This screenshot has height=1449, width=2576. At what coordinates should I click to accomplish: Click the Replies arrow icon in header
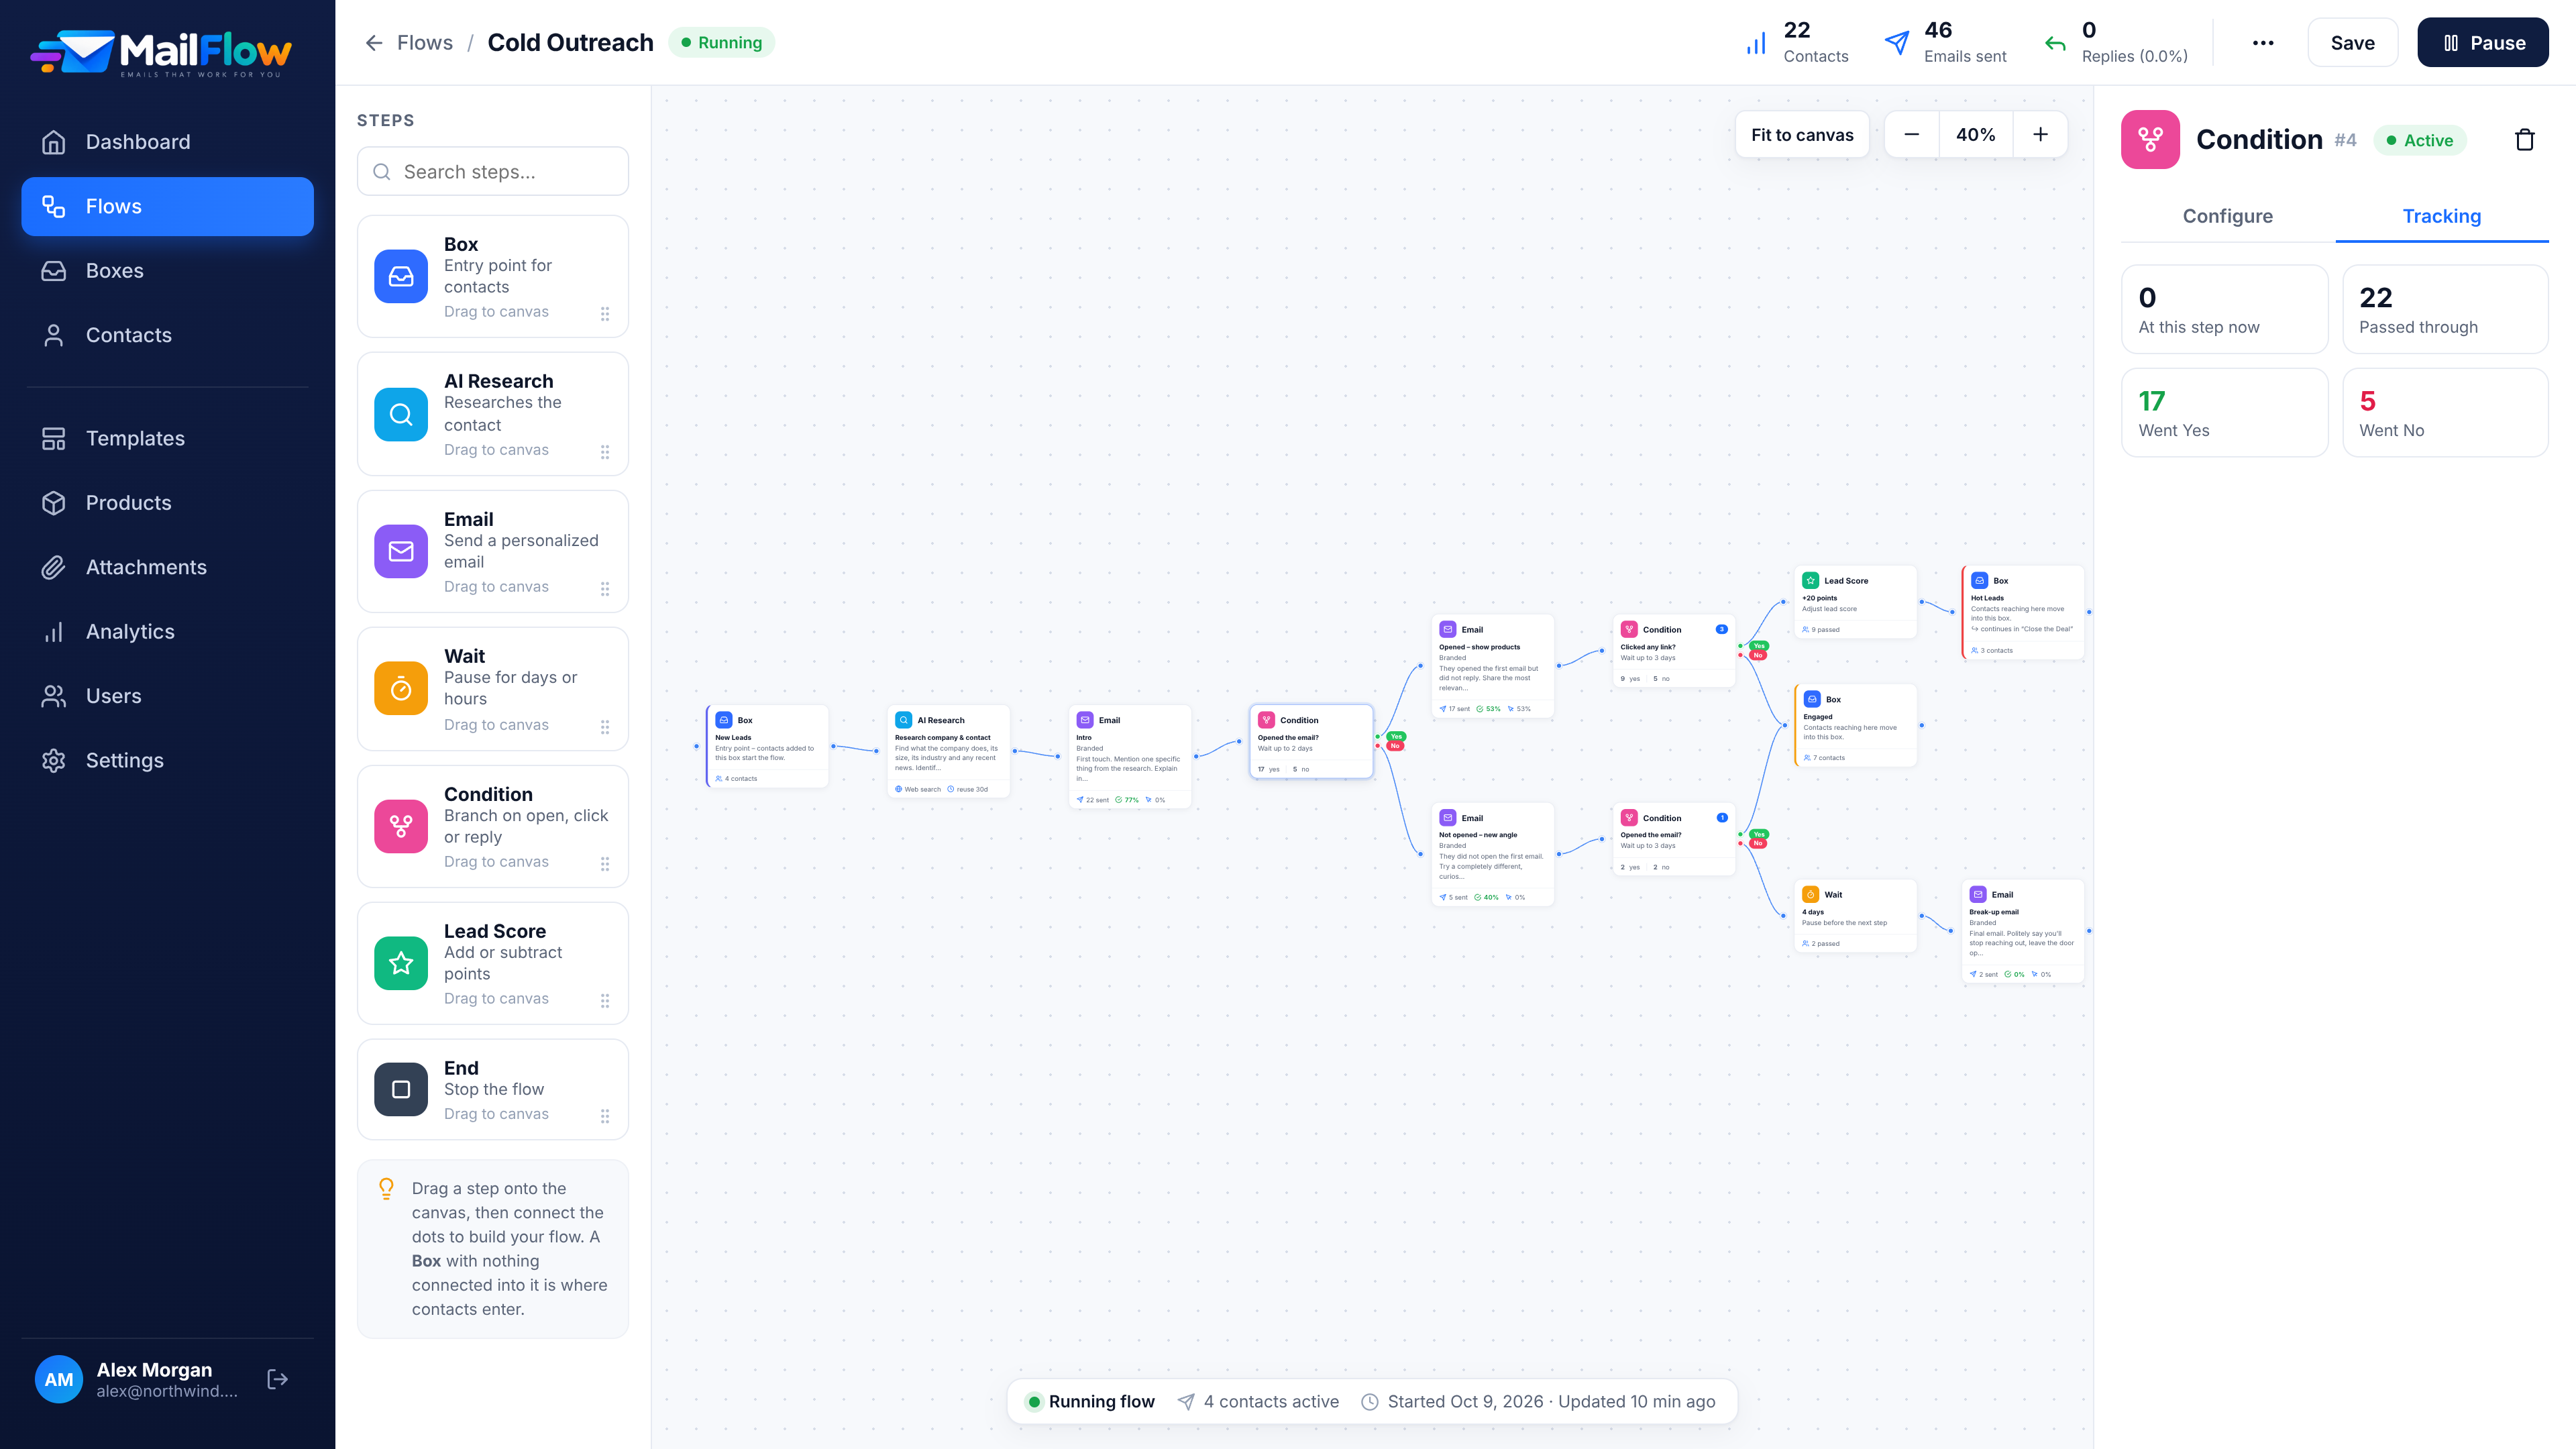click(x=2055, y=43)
